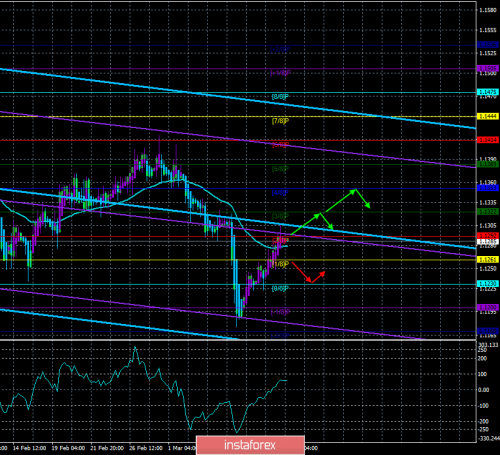Select the cyan 1.1230 level price tag

click(x=488, y=284)
